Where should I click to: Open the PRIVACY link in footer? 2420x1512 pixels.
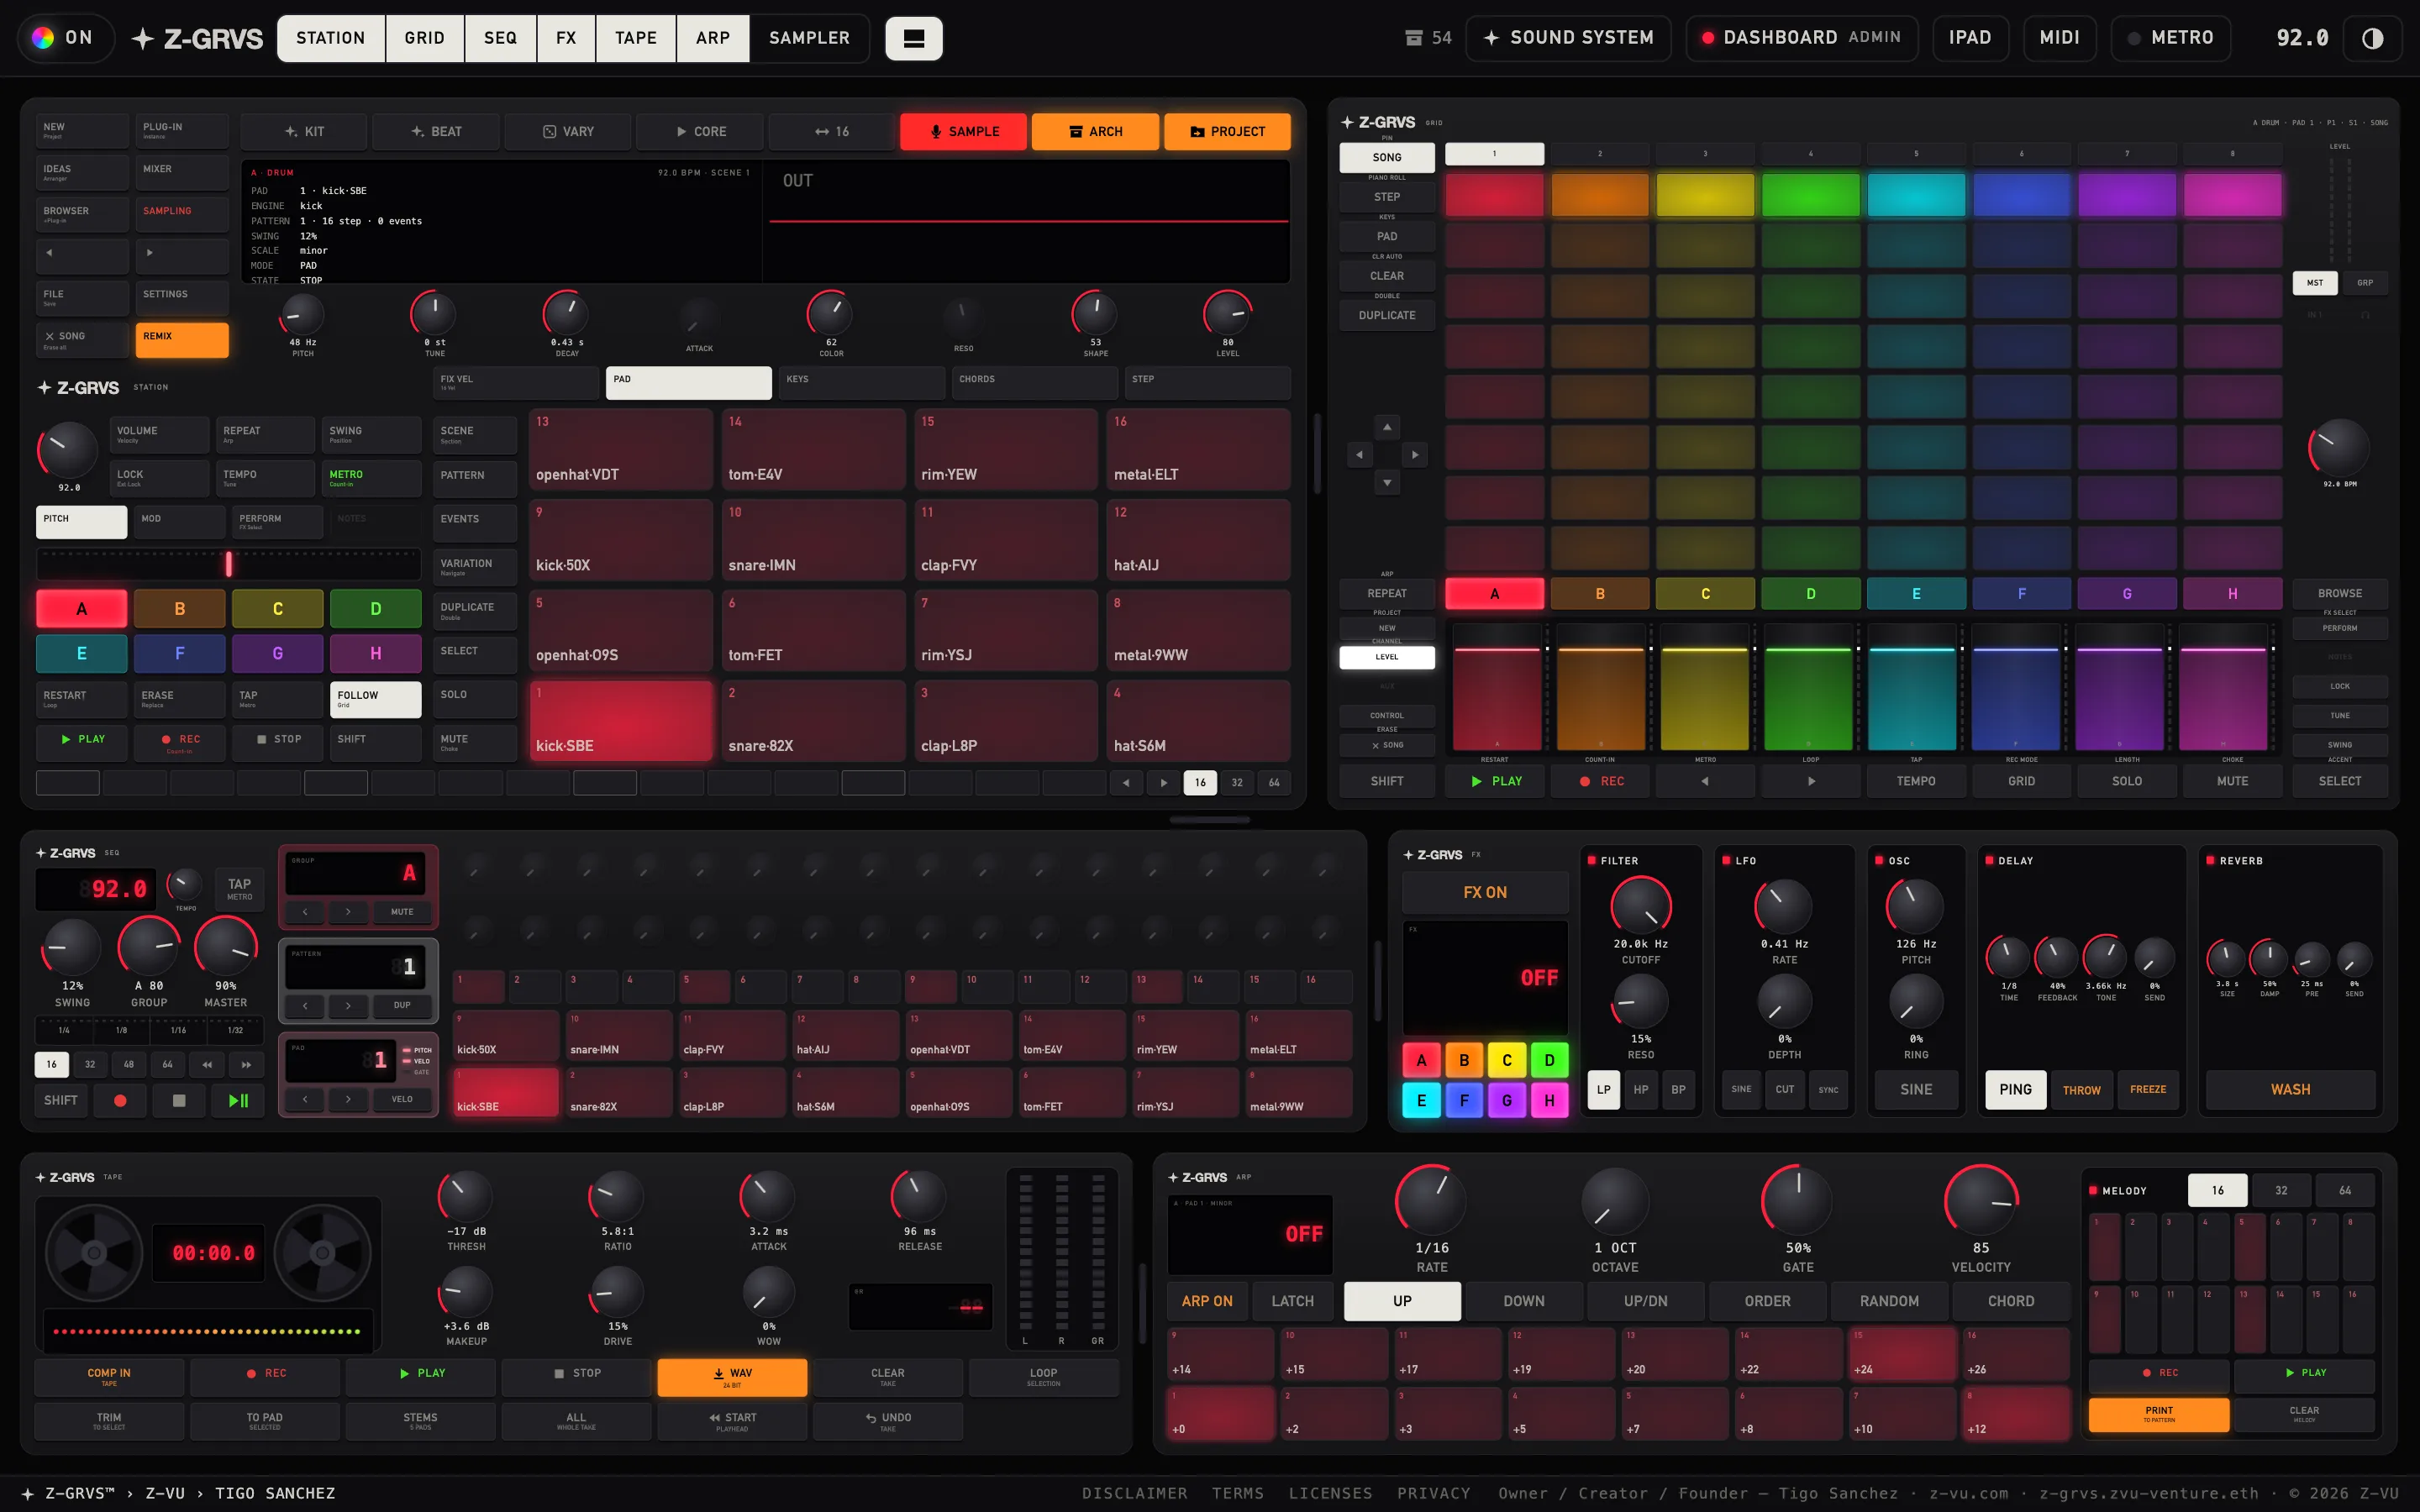click(x=1433, y=1493)
